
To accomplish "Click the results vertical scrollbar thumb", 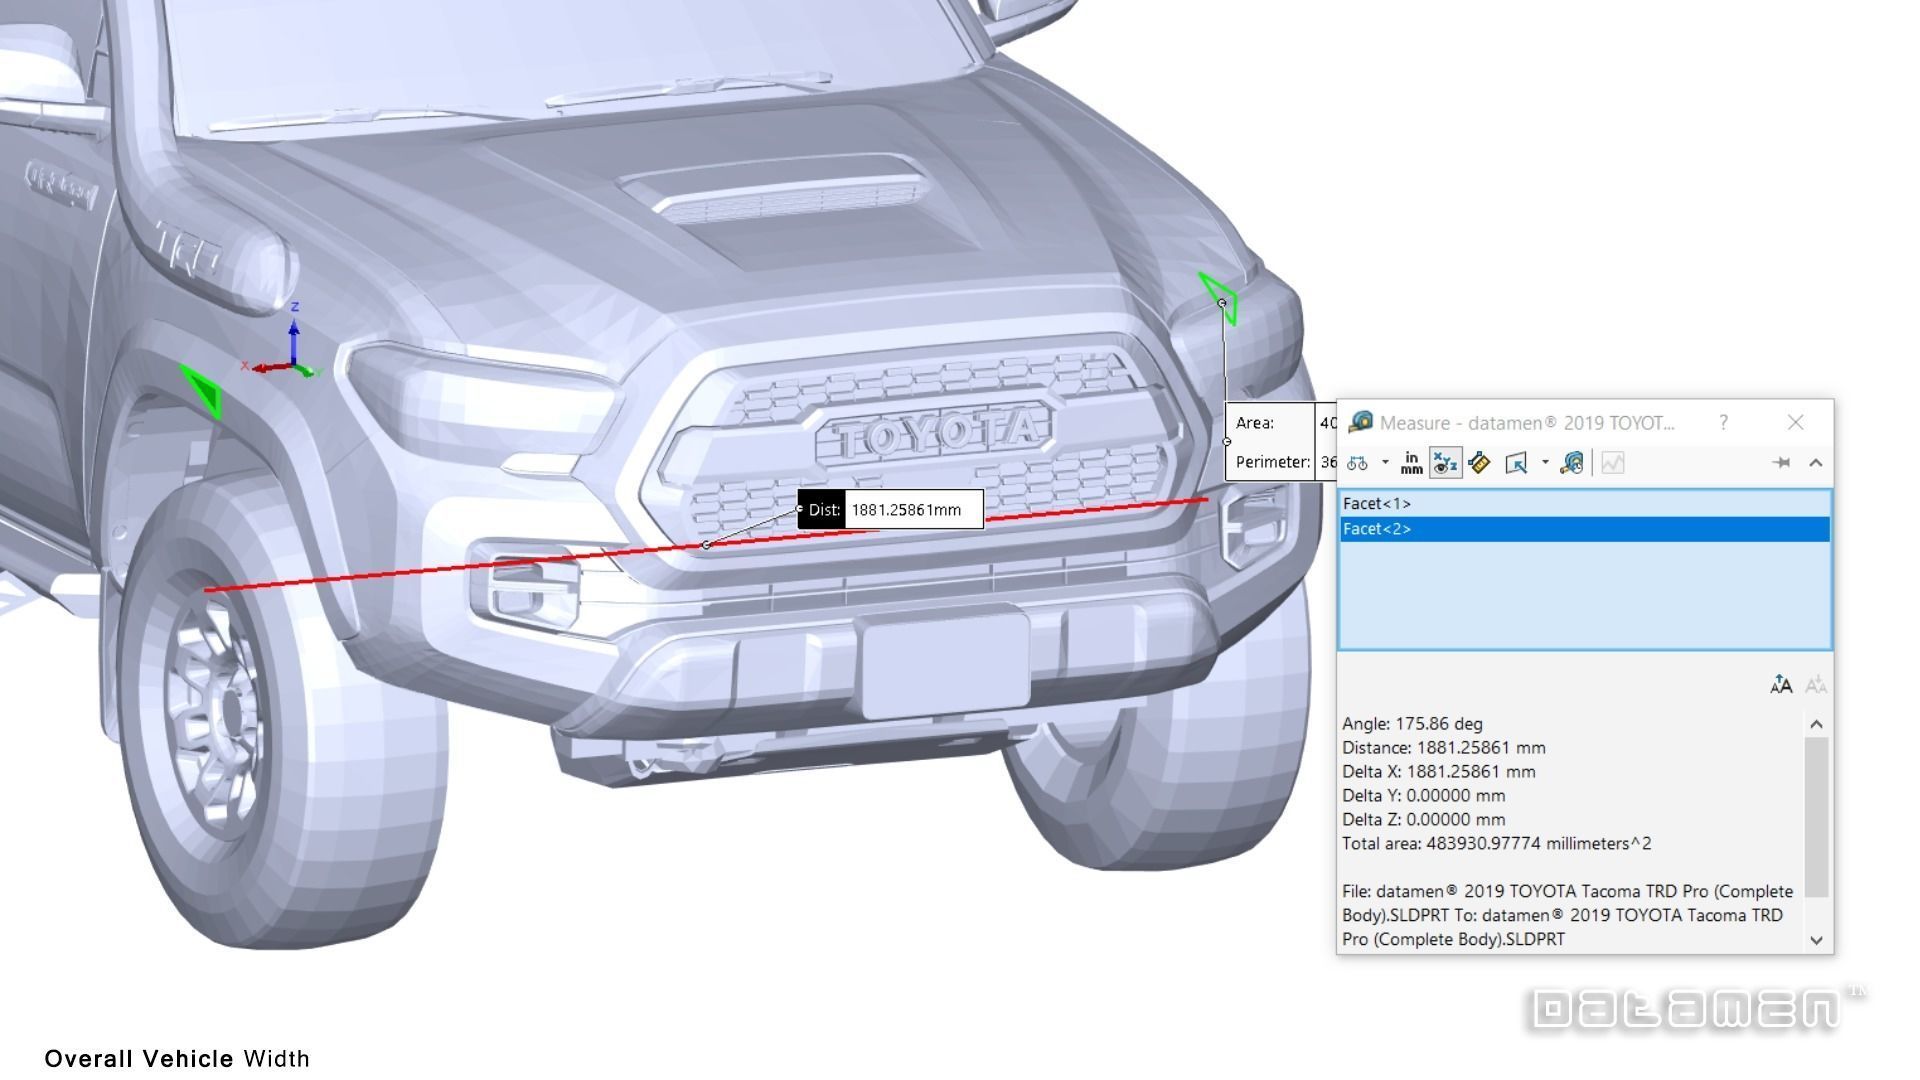I will [1817, 817].
